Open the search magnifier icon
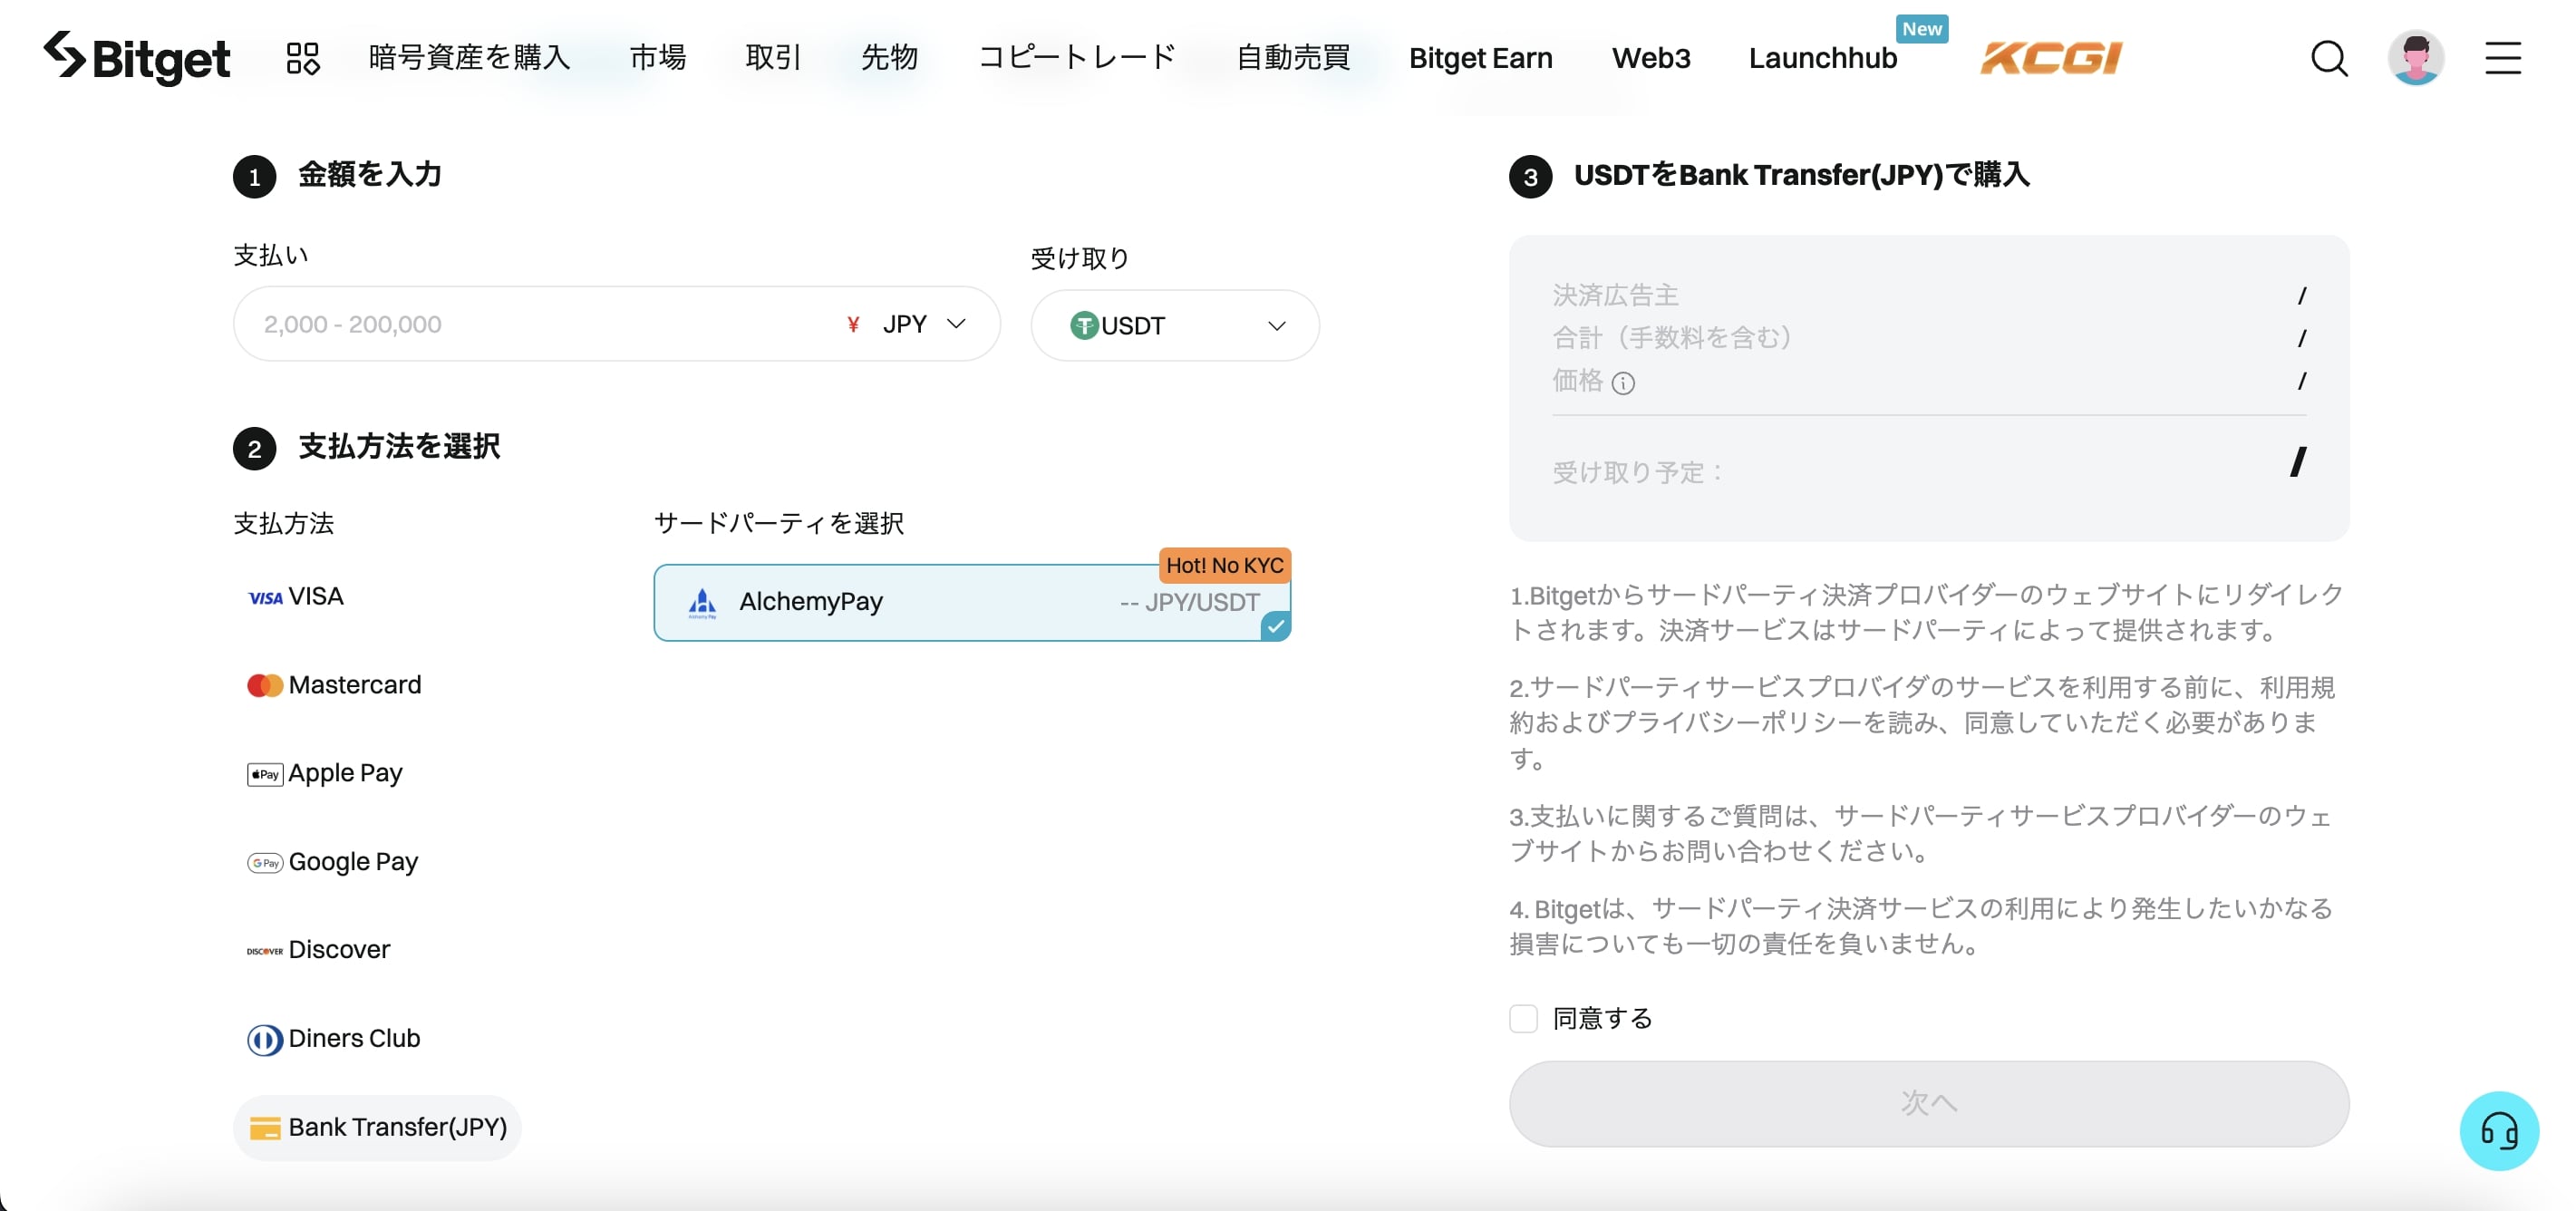2576x1211 pixels. tap(2329, 58)
